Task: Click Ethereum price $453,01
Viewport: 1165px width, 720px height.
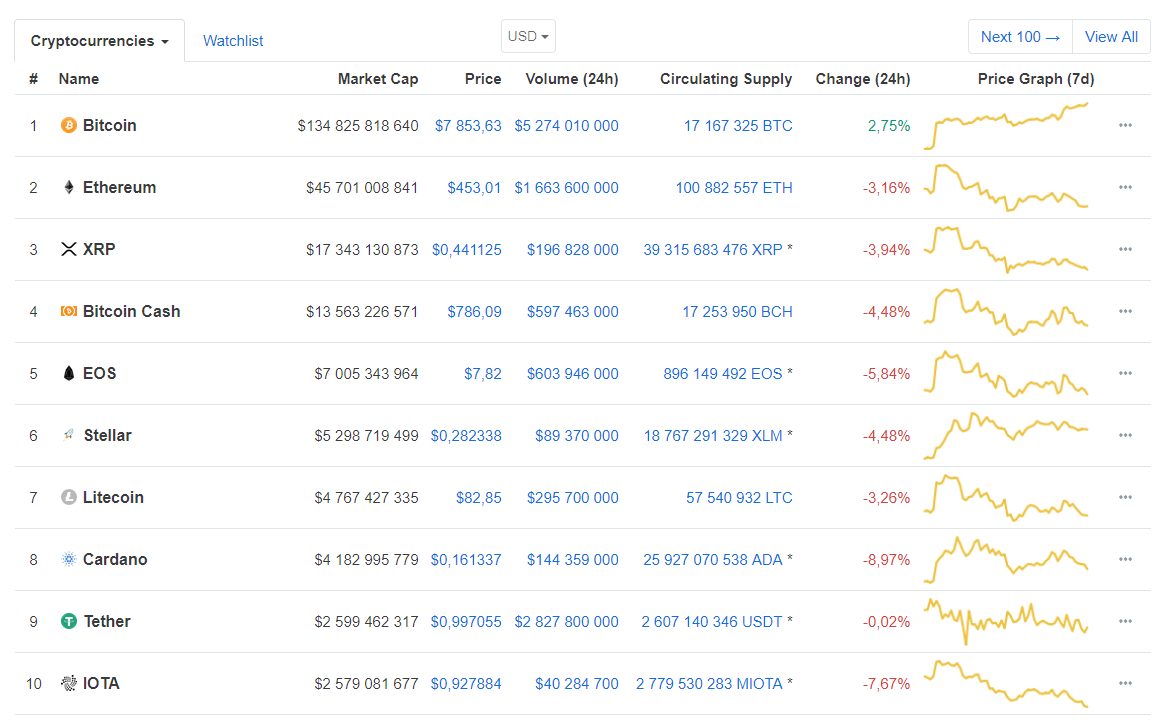Action: [x=474, y=188]
